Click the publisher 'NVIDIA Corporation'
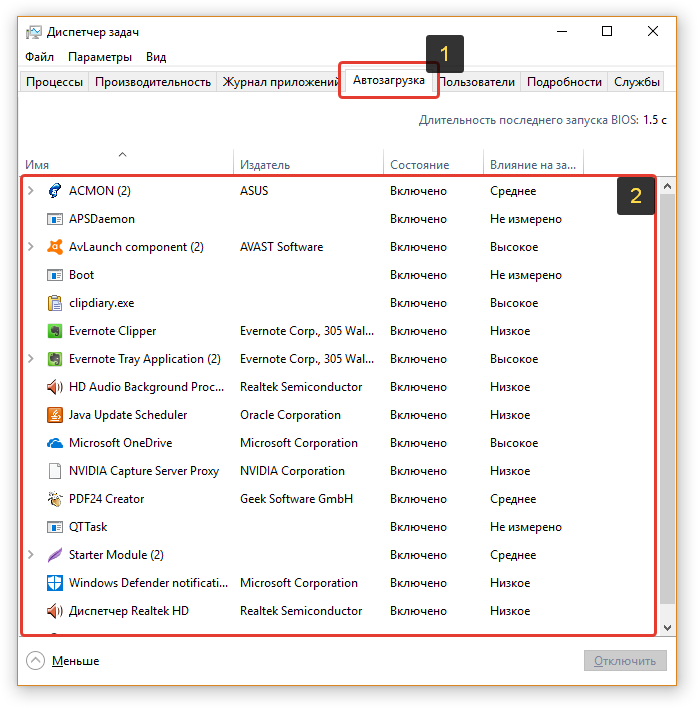 tap(292, 471)
